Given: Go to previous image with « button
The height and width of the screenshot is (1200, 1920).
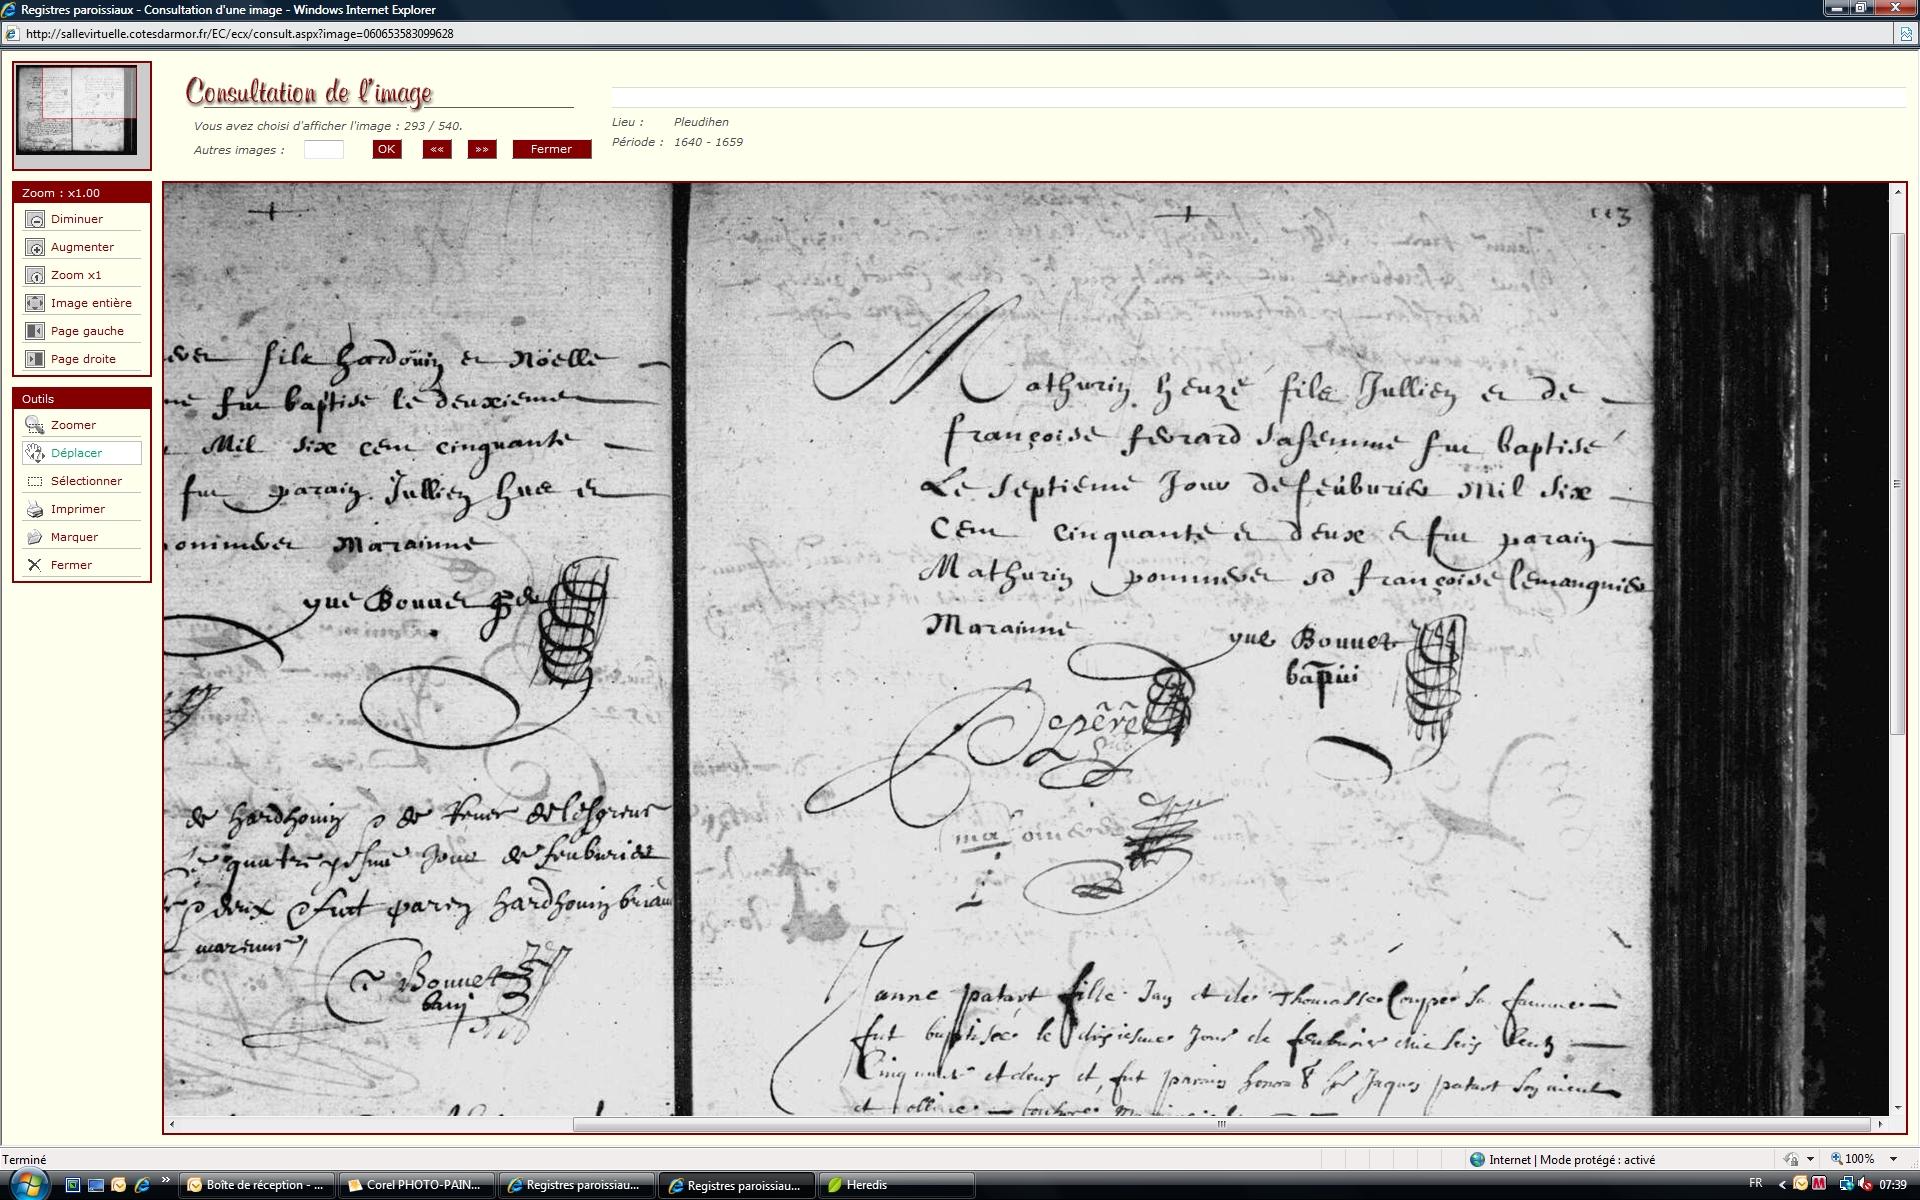Looking at the screenshot, I should 437,149.
